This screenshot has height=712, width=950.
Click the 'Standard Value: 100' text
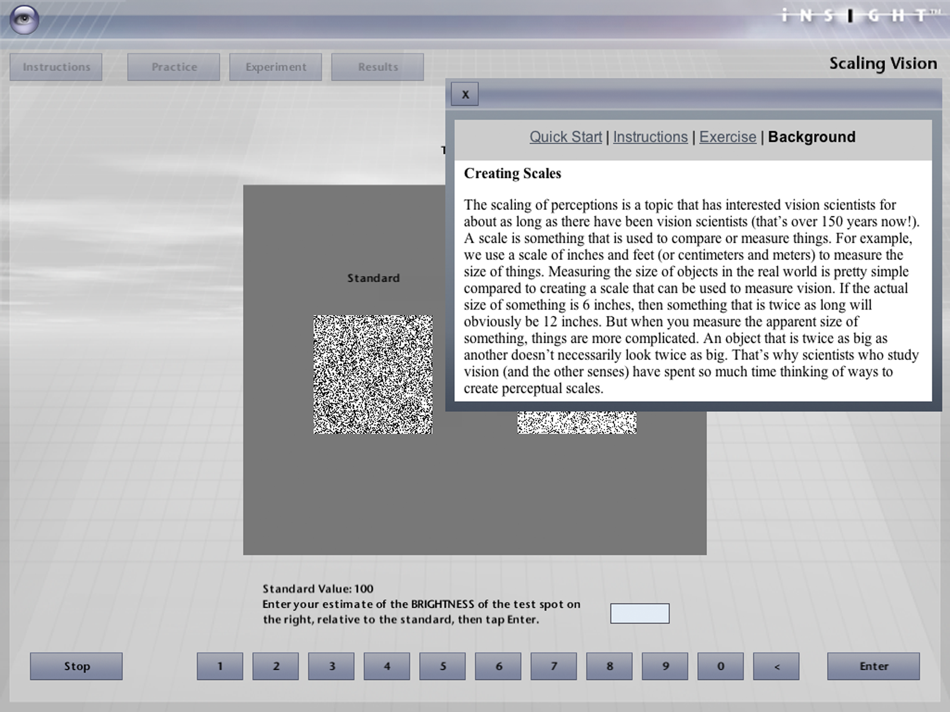click(x=318, y=588)
